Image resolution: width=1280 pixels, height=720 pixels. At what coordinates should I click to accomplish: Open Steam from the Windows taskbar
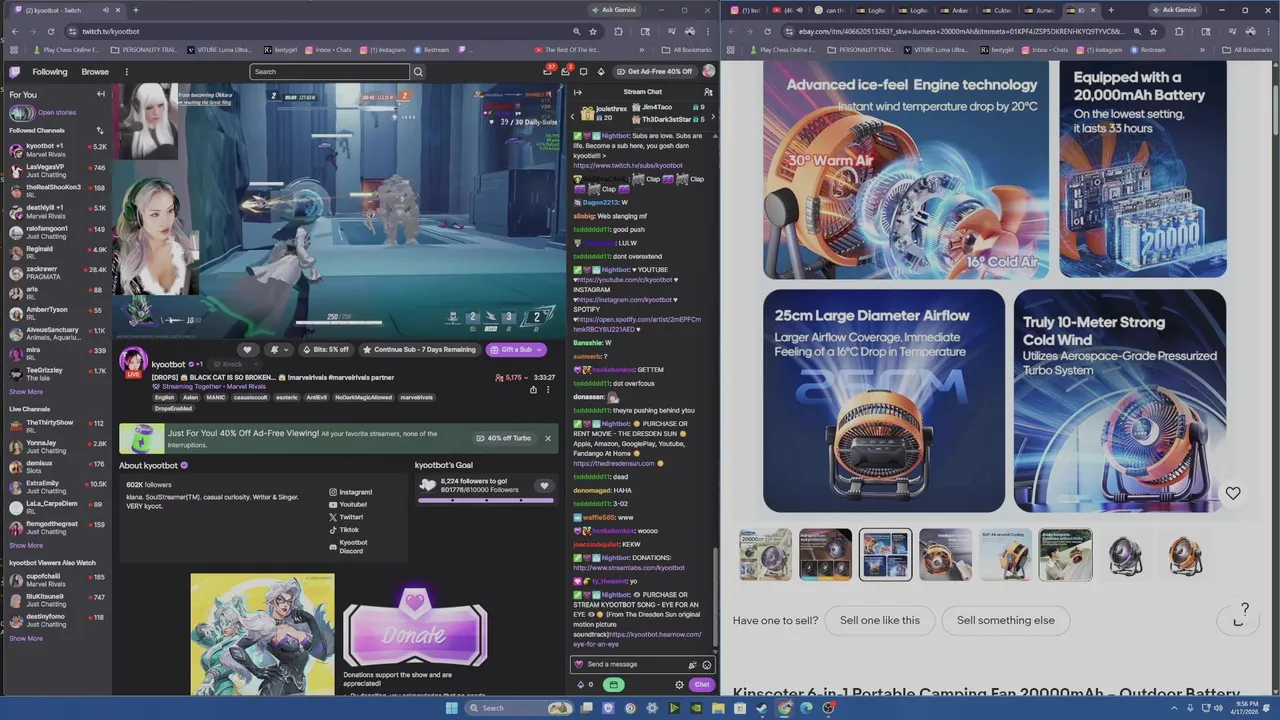click(762, 708)
